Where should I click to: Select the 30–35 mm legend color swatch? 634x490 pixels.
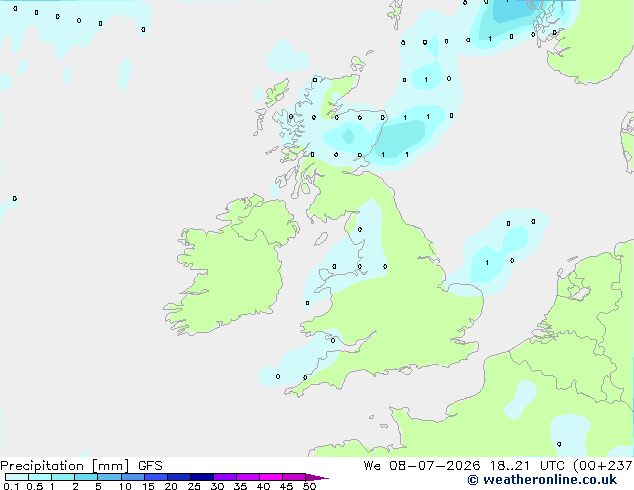(224, 477)
